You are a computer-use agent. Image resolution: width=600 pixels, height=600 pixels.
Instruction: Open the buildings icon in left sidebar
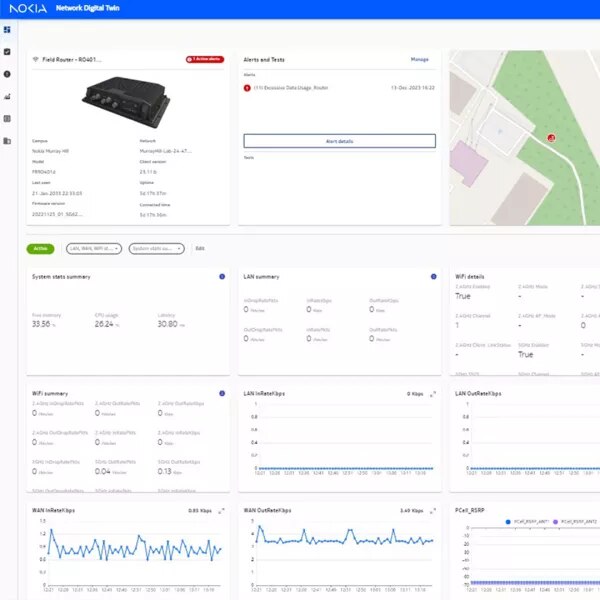click(x=7, y=141)
